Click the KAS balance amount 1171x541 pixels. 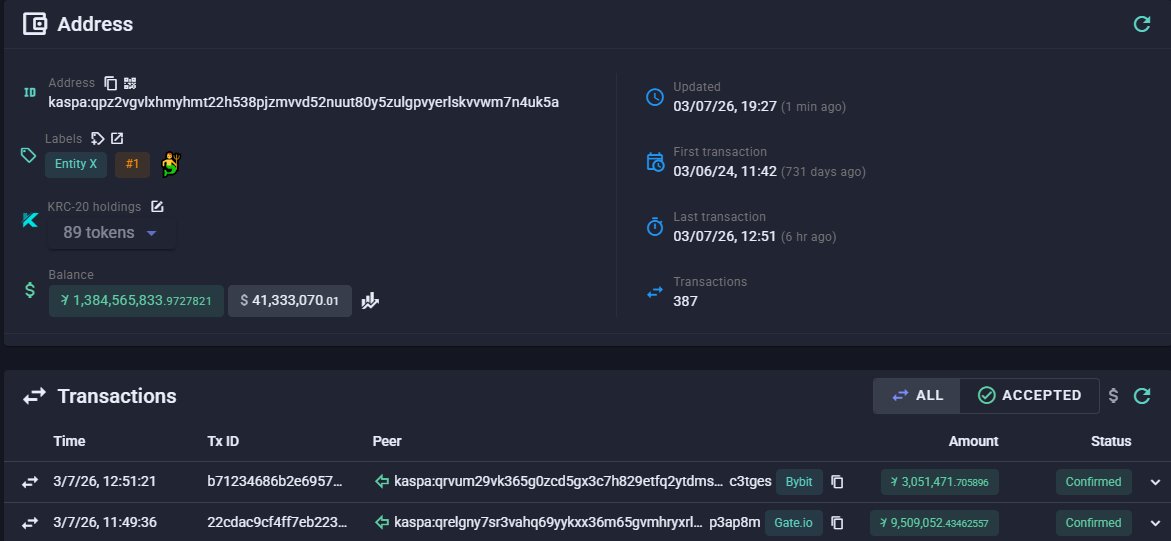point(136,300)
